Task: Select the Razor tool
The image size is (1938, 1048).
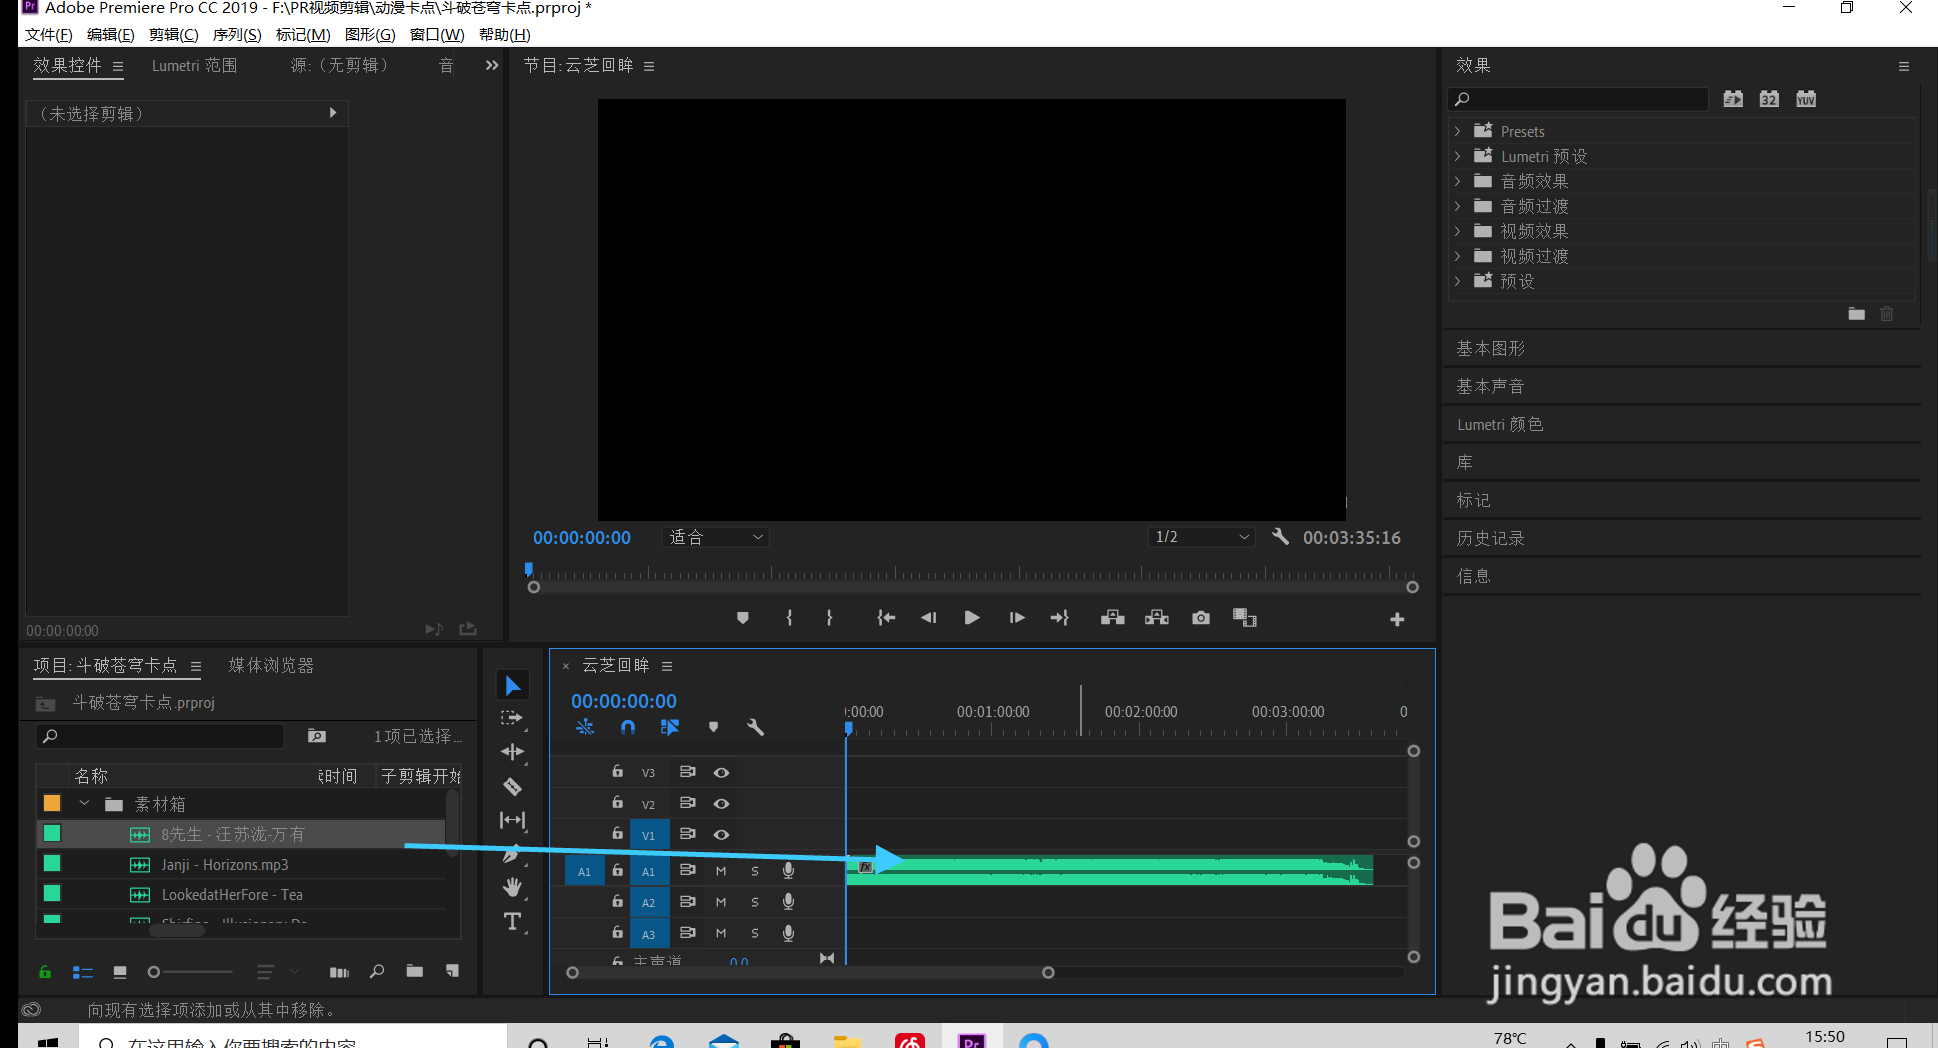Action: tap(512, 787)
